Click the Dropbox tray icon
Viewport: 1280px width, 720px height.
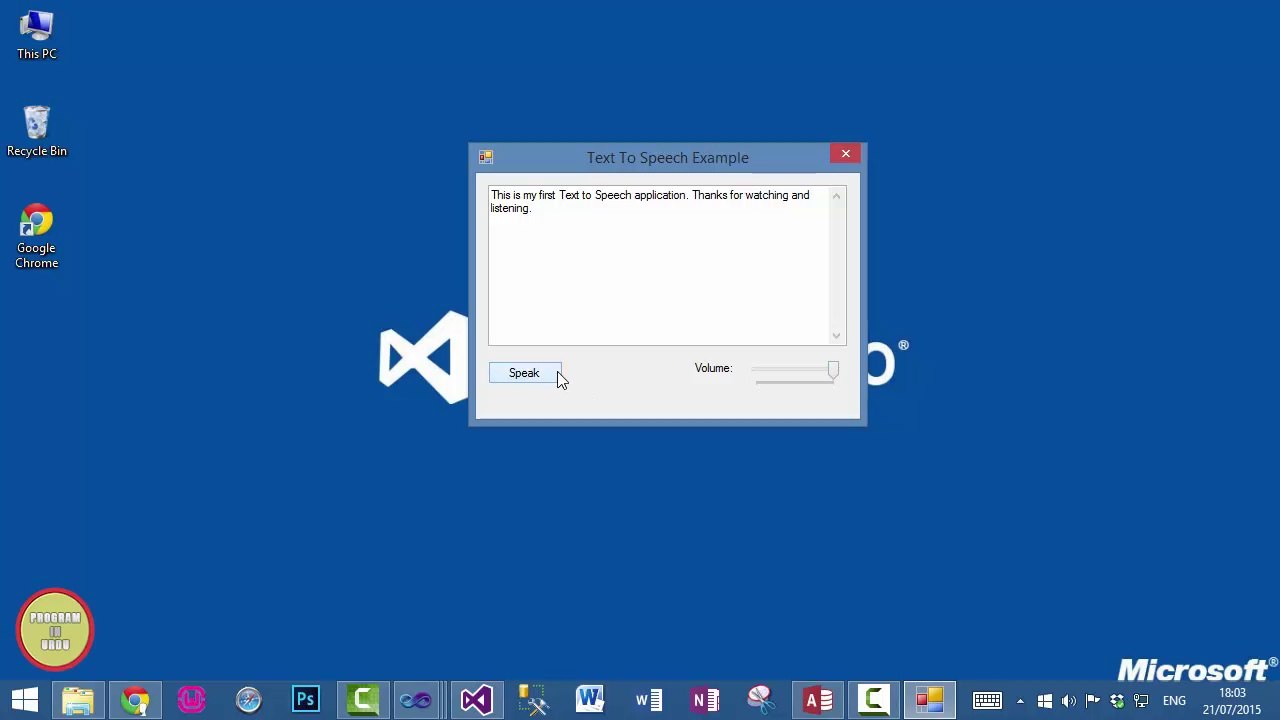(1117, 701)
